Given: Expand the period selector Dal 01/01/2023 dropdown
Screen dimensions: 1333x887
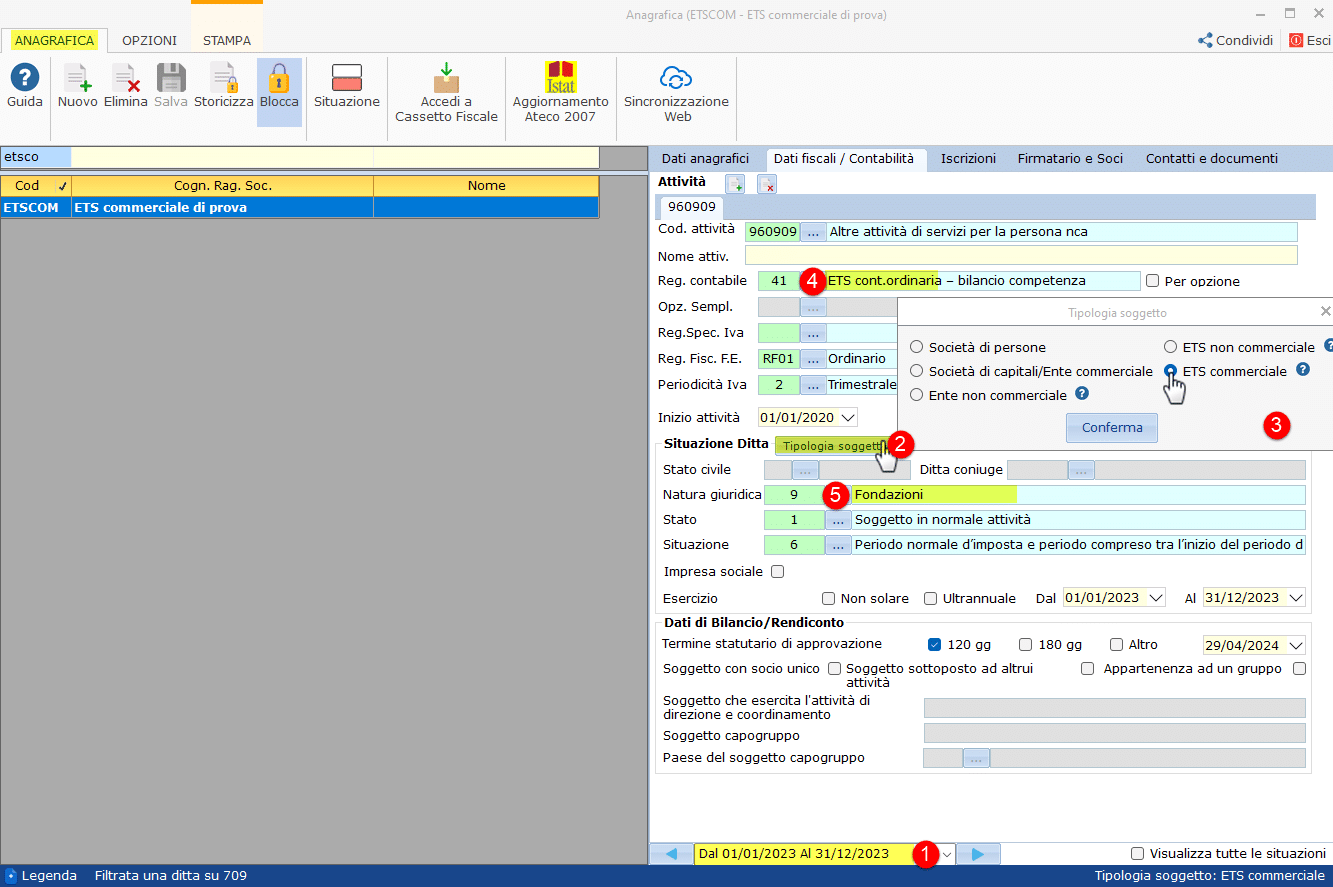Looking at the screenshot, I should (x=946, y=854).
